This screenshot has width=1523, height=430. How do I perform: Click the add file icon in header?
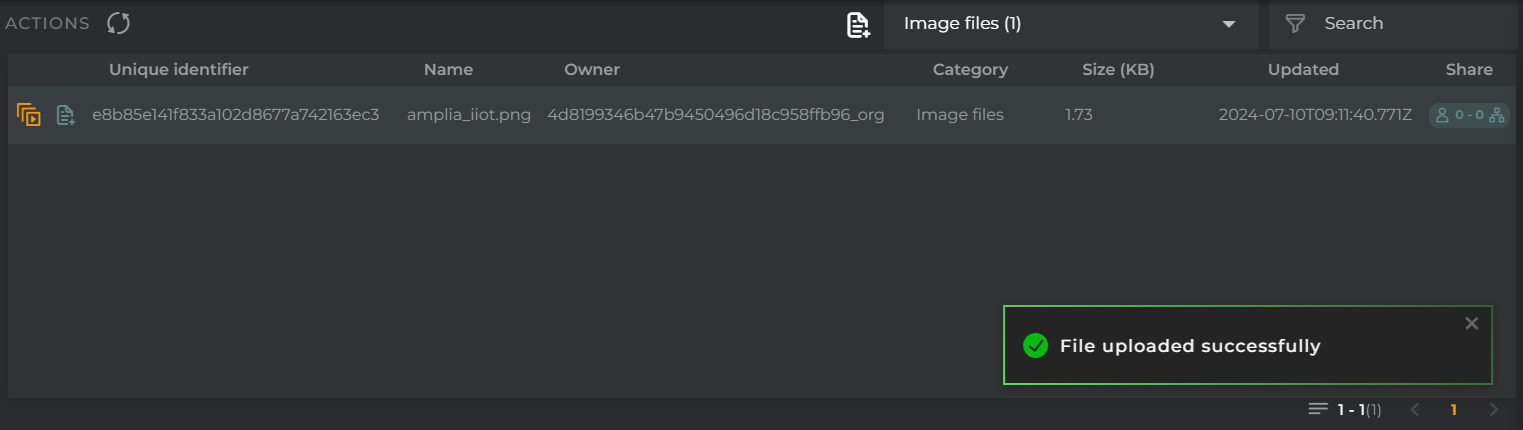pos(858,25)
